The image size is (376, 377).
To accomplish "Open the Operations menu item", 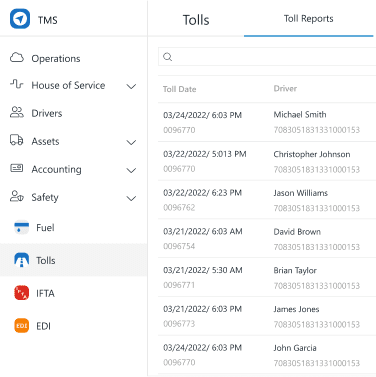I will [56, 59].
